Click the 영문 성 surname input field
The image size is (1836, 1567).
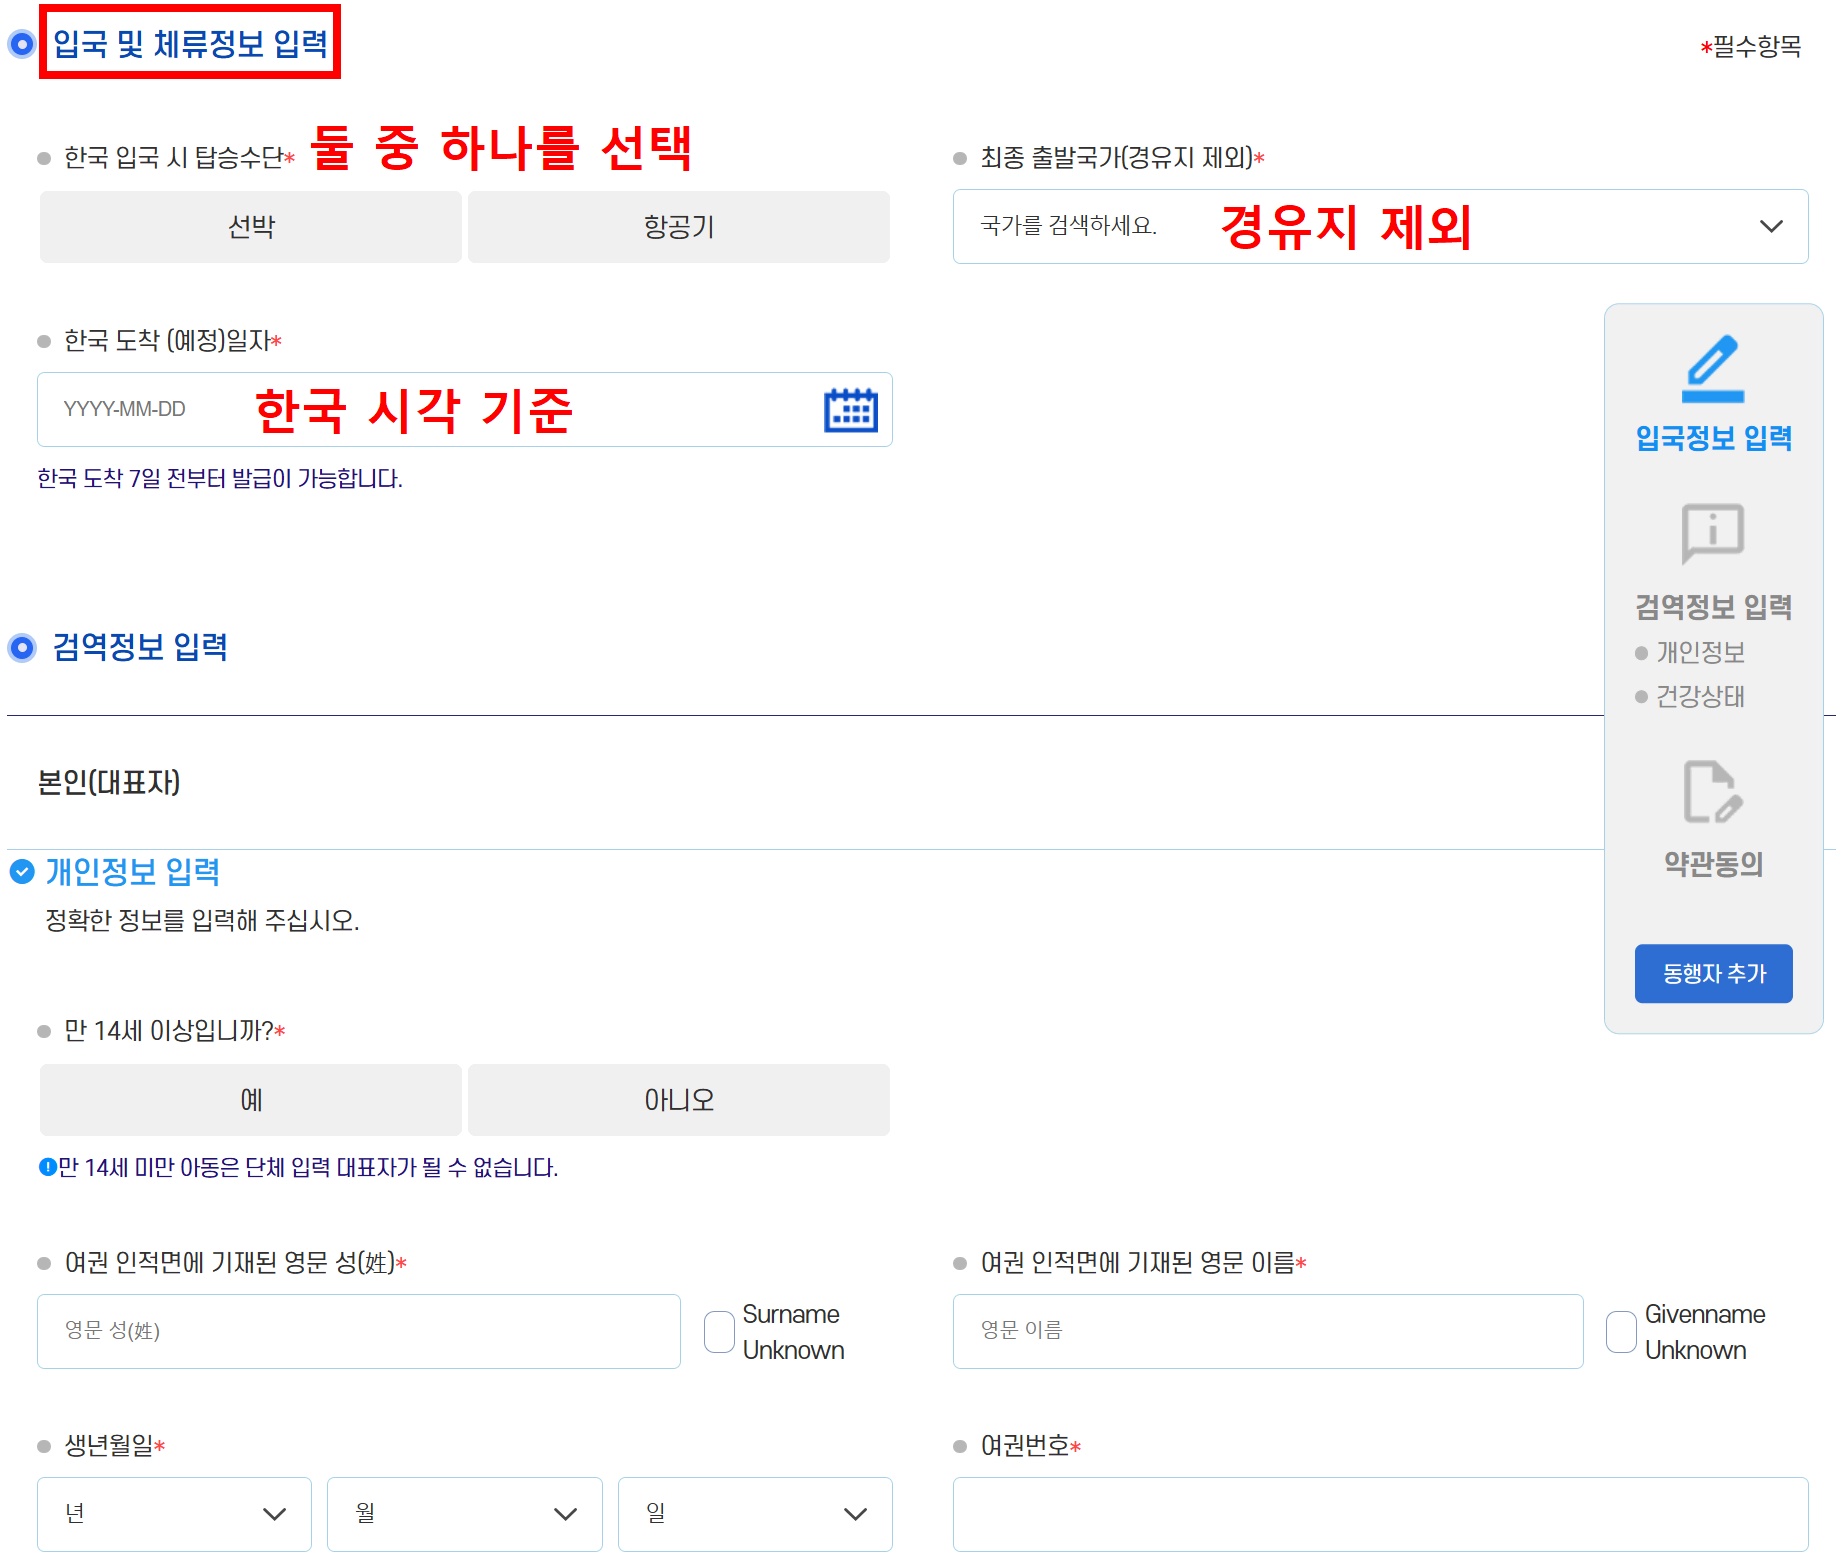359,1332
